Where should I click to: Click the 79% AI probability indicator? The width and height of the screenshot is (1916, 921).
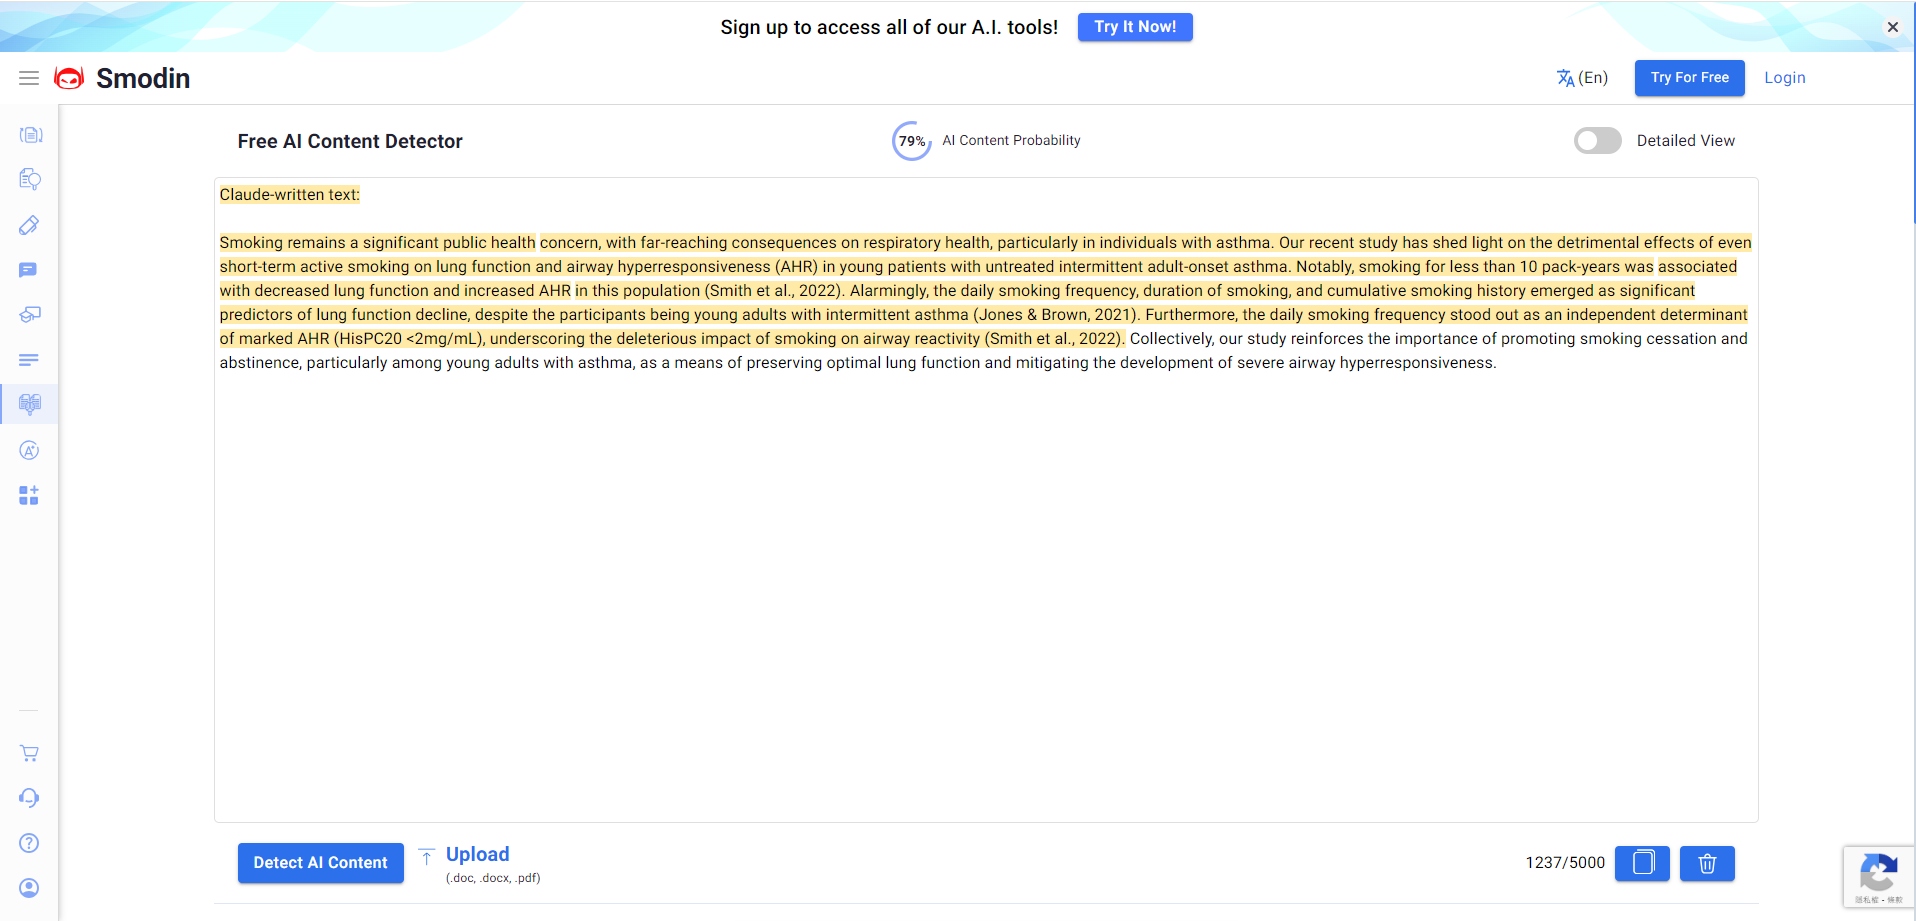[x=911, y=140]
